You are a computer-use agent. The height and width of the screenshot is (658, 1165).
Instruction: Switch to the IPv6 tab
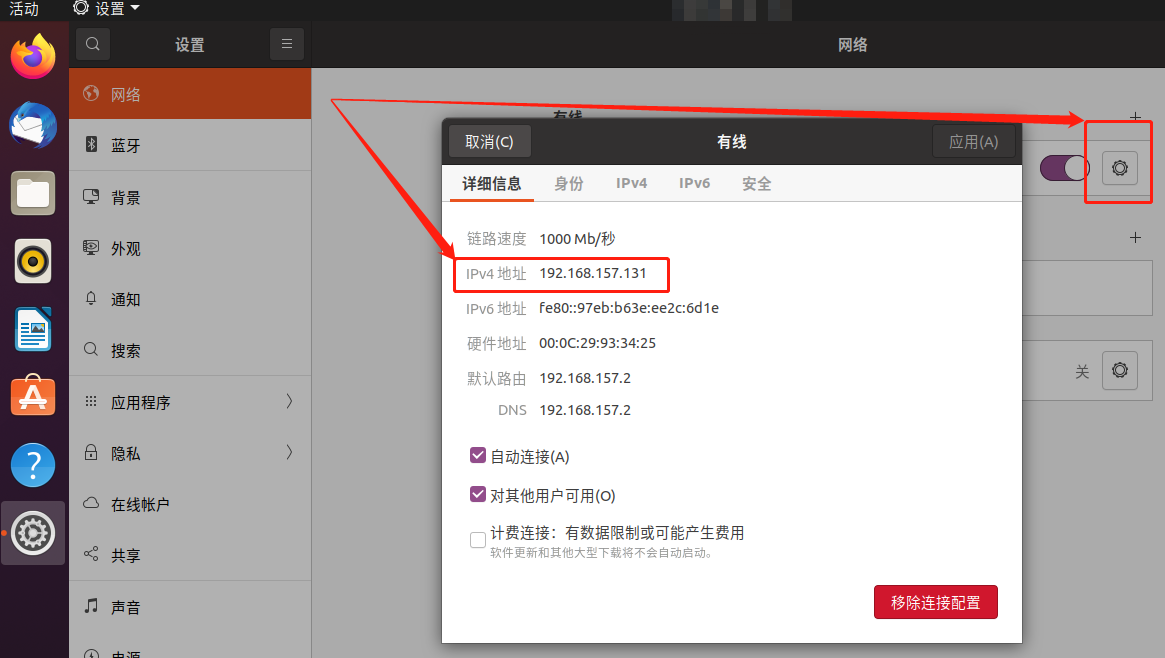tap(695, 183)
